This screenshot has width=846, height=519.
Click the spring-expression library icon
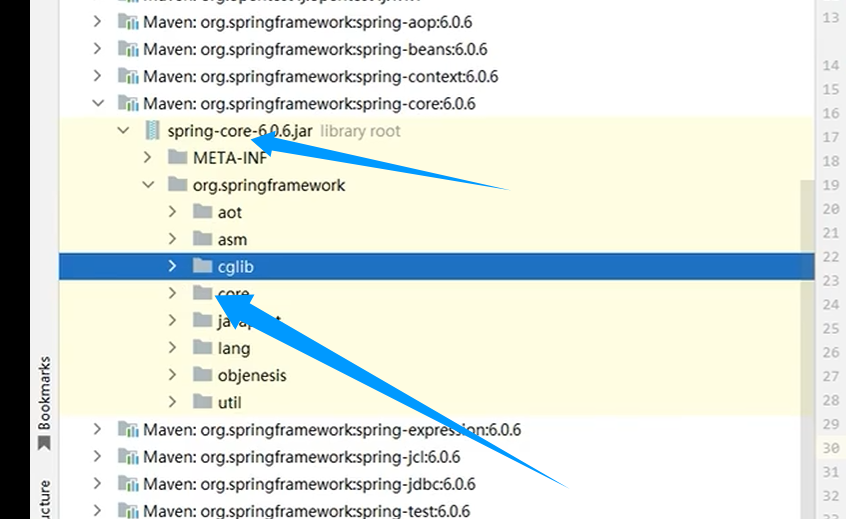(x=128, y=429)
